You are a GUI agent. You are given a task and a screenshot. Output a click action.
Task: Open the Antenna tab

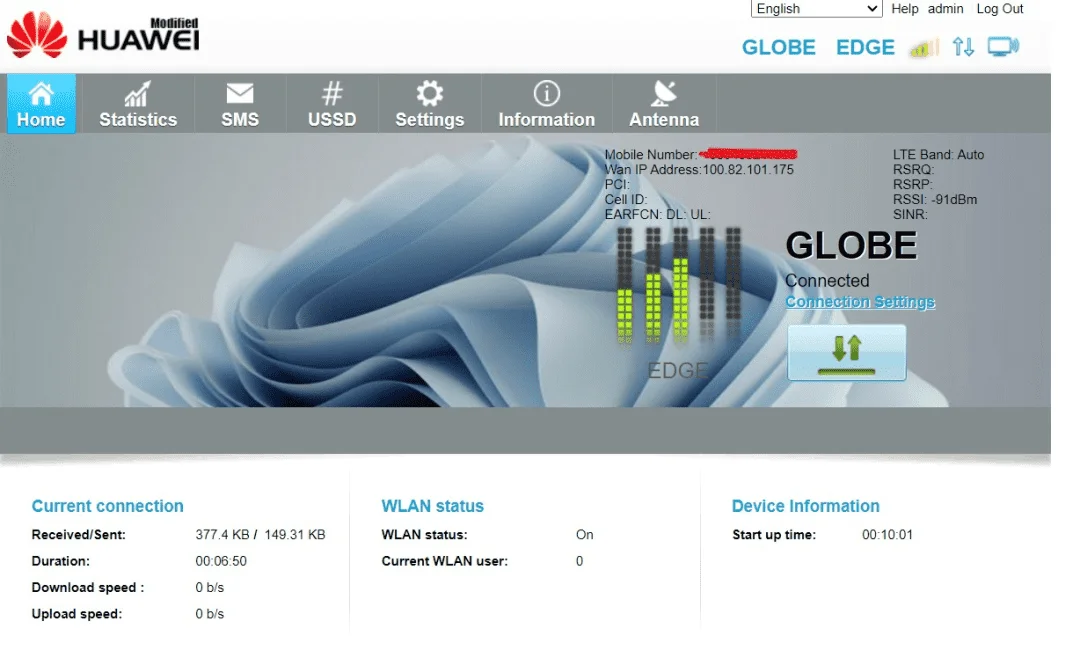[664, 103]
